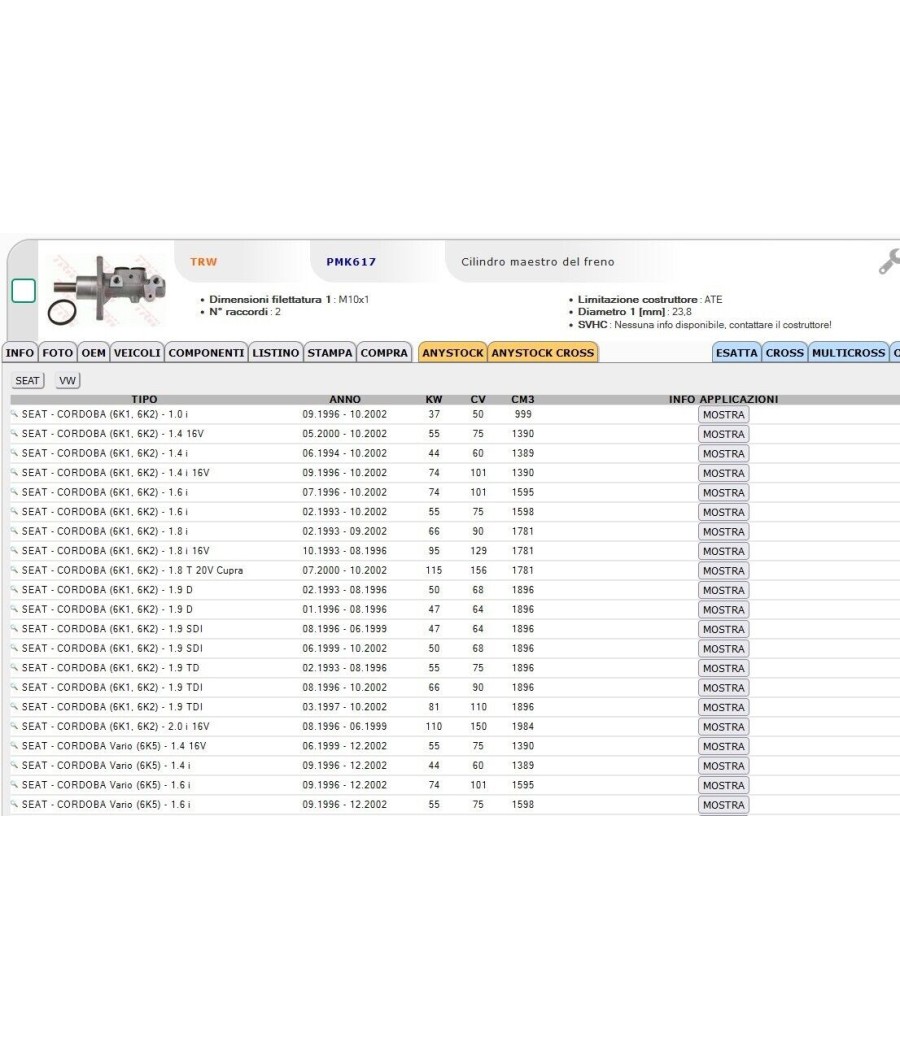Image resolution: width=900 pixels, height=1050 pixels.
Task: Click MOSTRA for Cordoba Vario 1.4 16V row
Action: coord(723,746)
